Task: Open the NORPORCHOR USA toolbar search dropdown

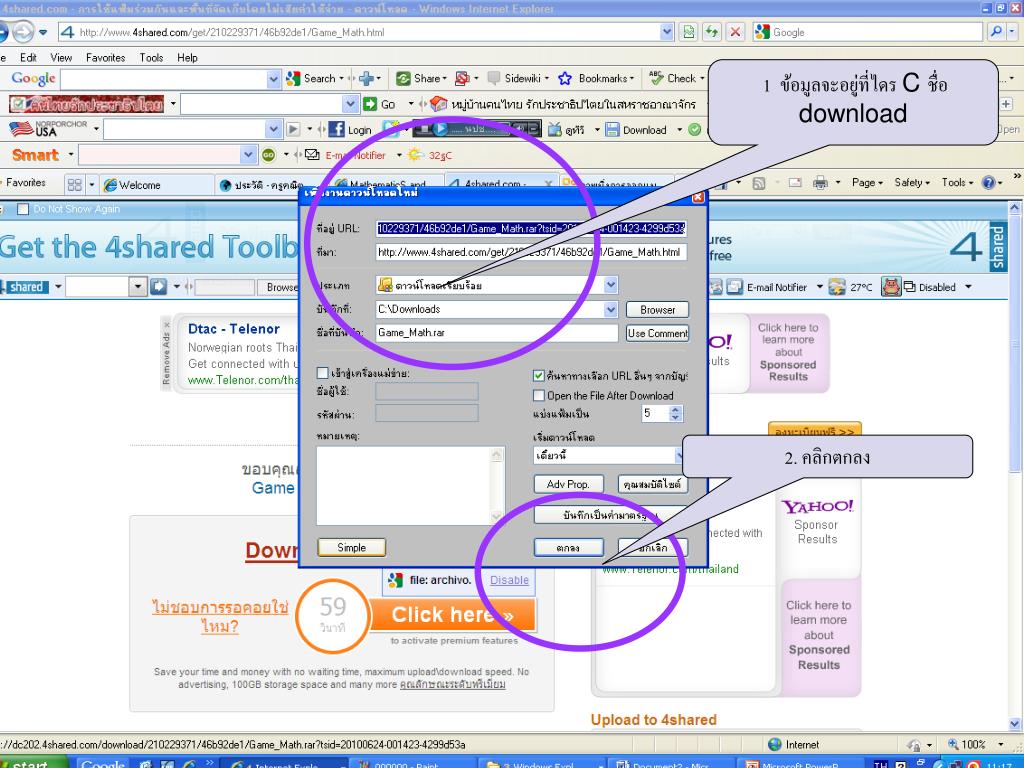Action: 274,129
